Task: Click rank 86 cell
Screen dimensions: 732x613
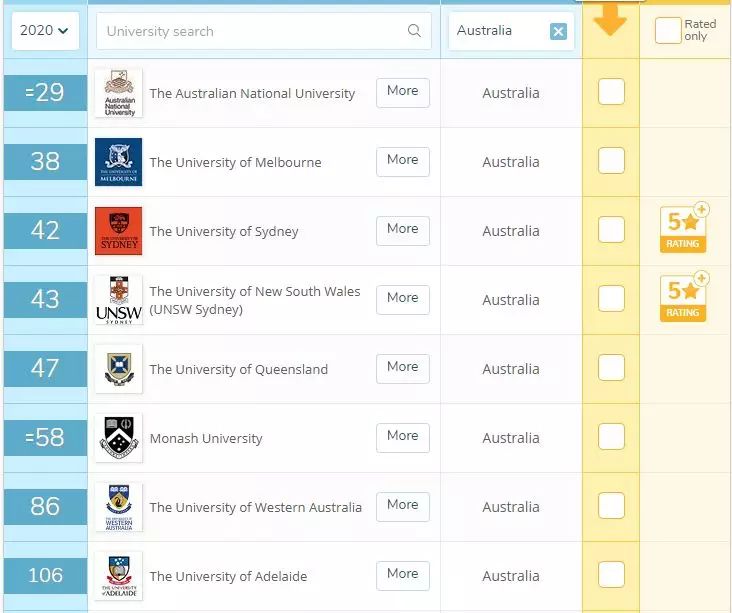Action: tap(45, 507)
